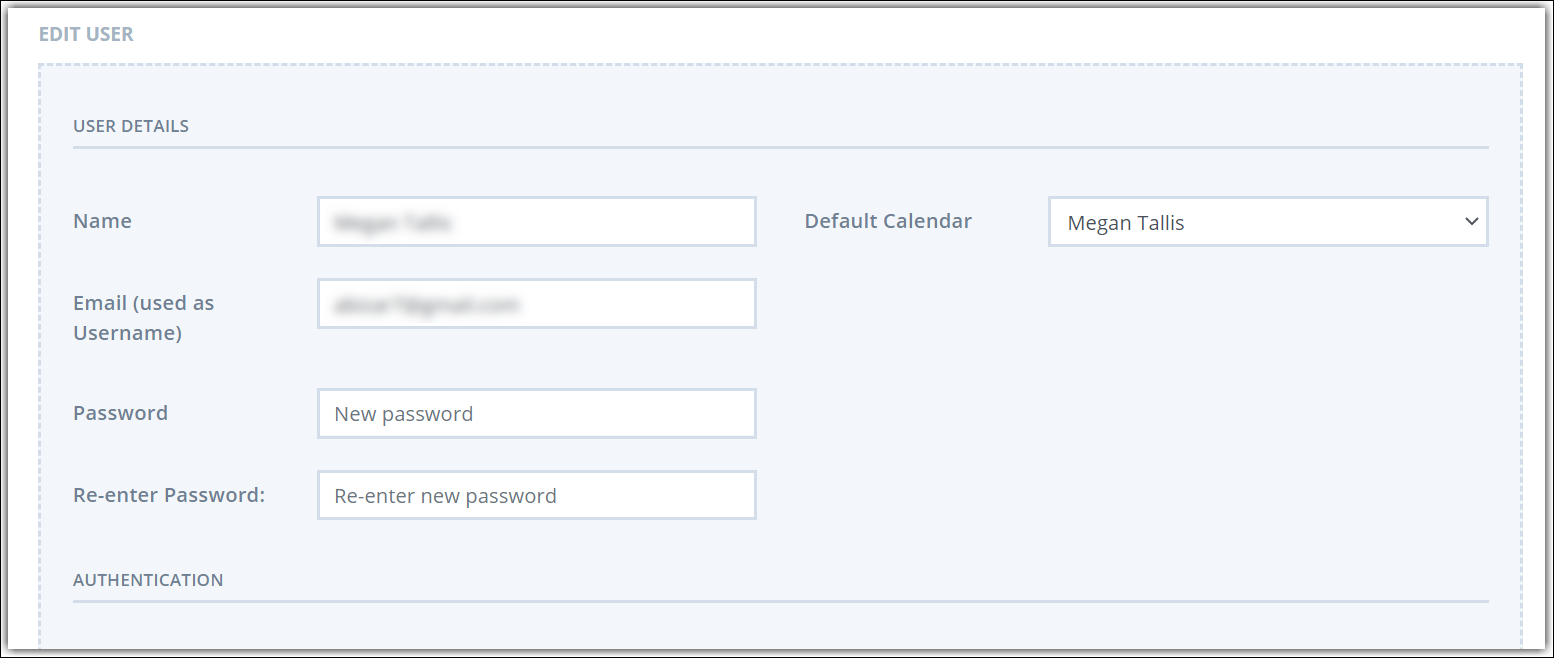Viewport: 1554px width, 658px height.
Task: Select the USER DETAILS section header
Action: (x=131, y=126)
